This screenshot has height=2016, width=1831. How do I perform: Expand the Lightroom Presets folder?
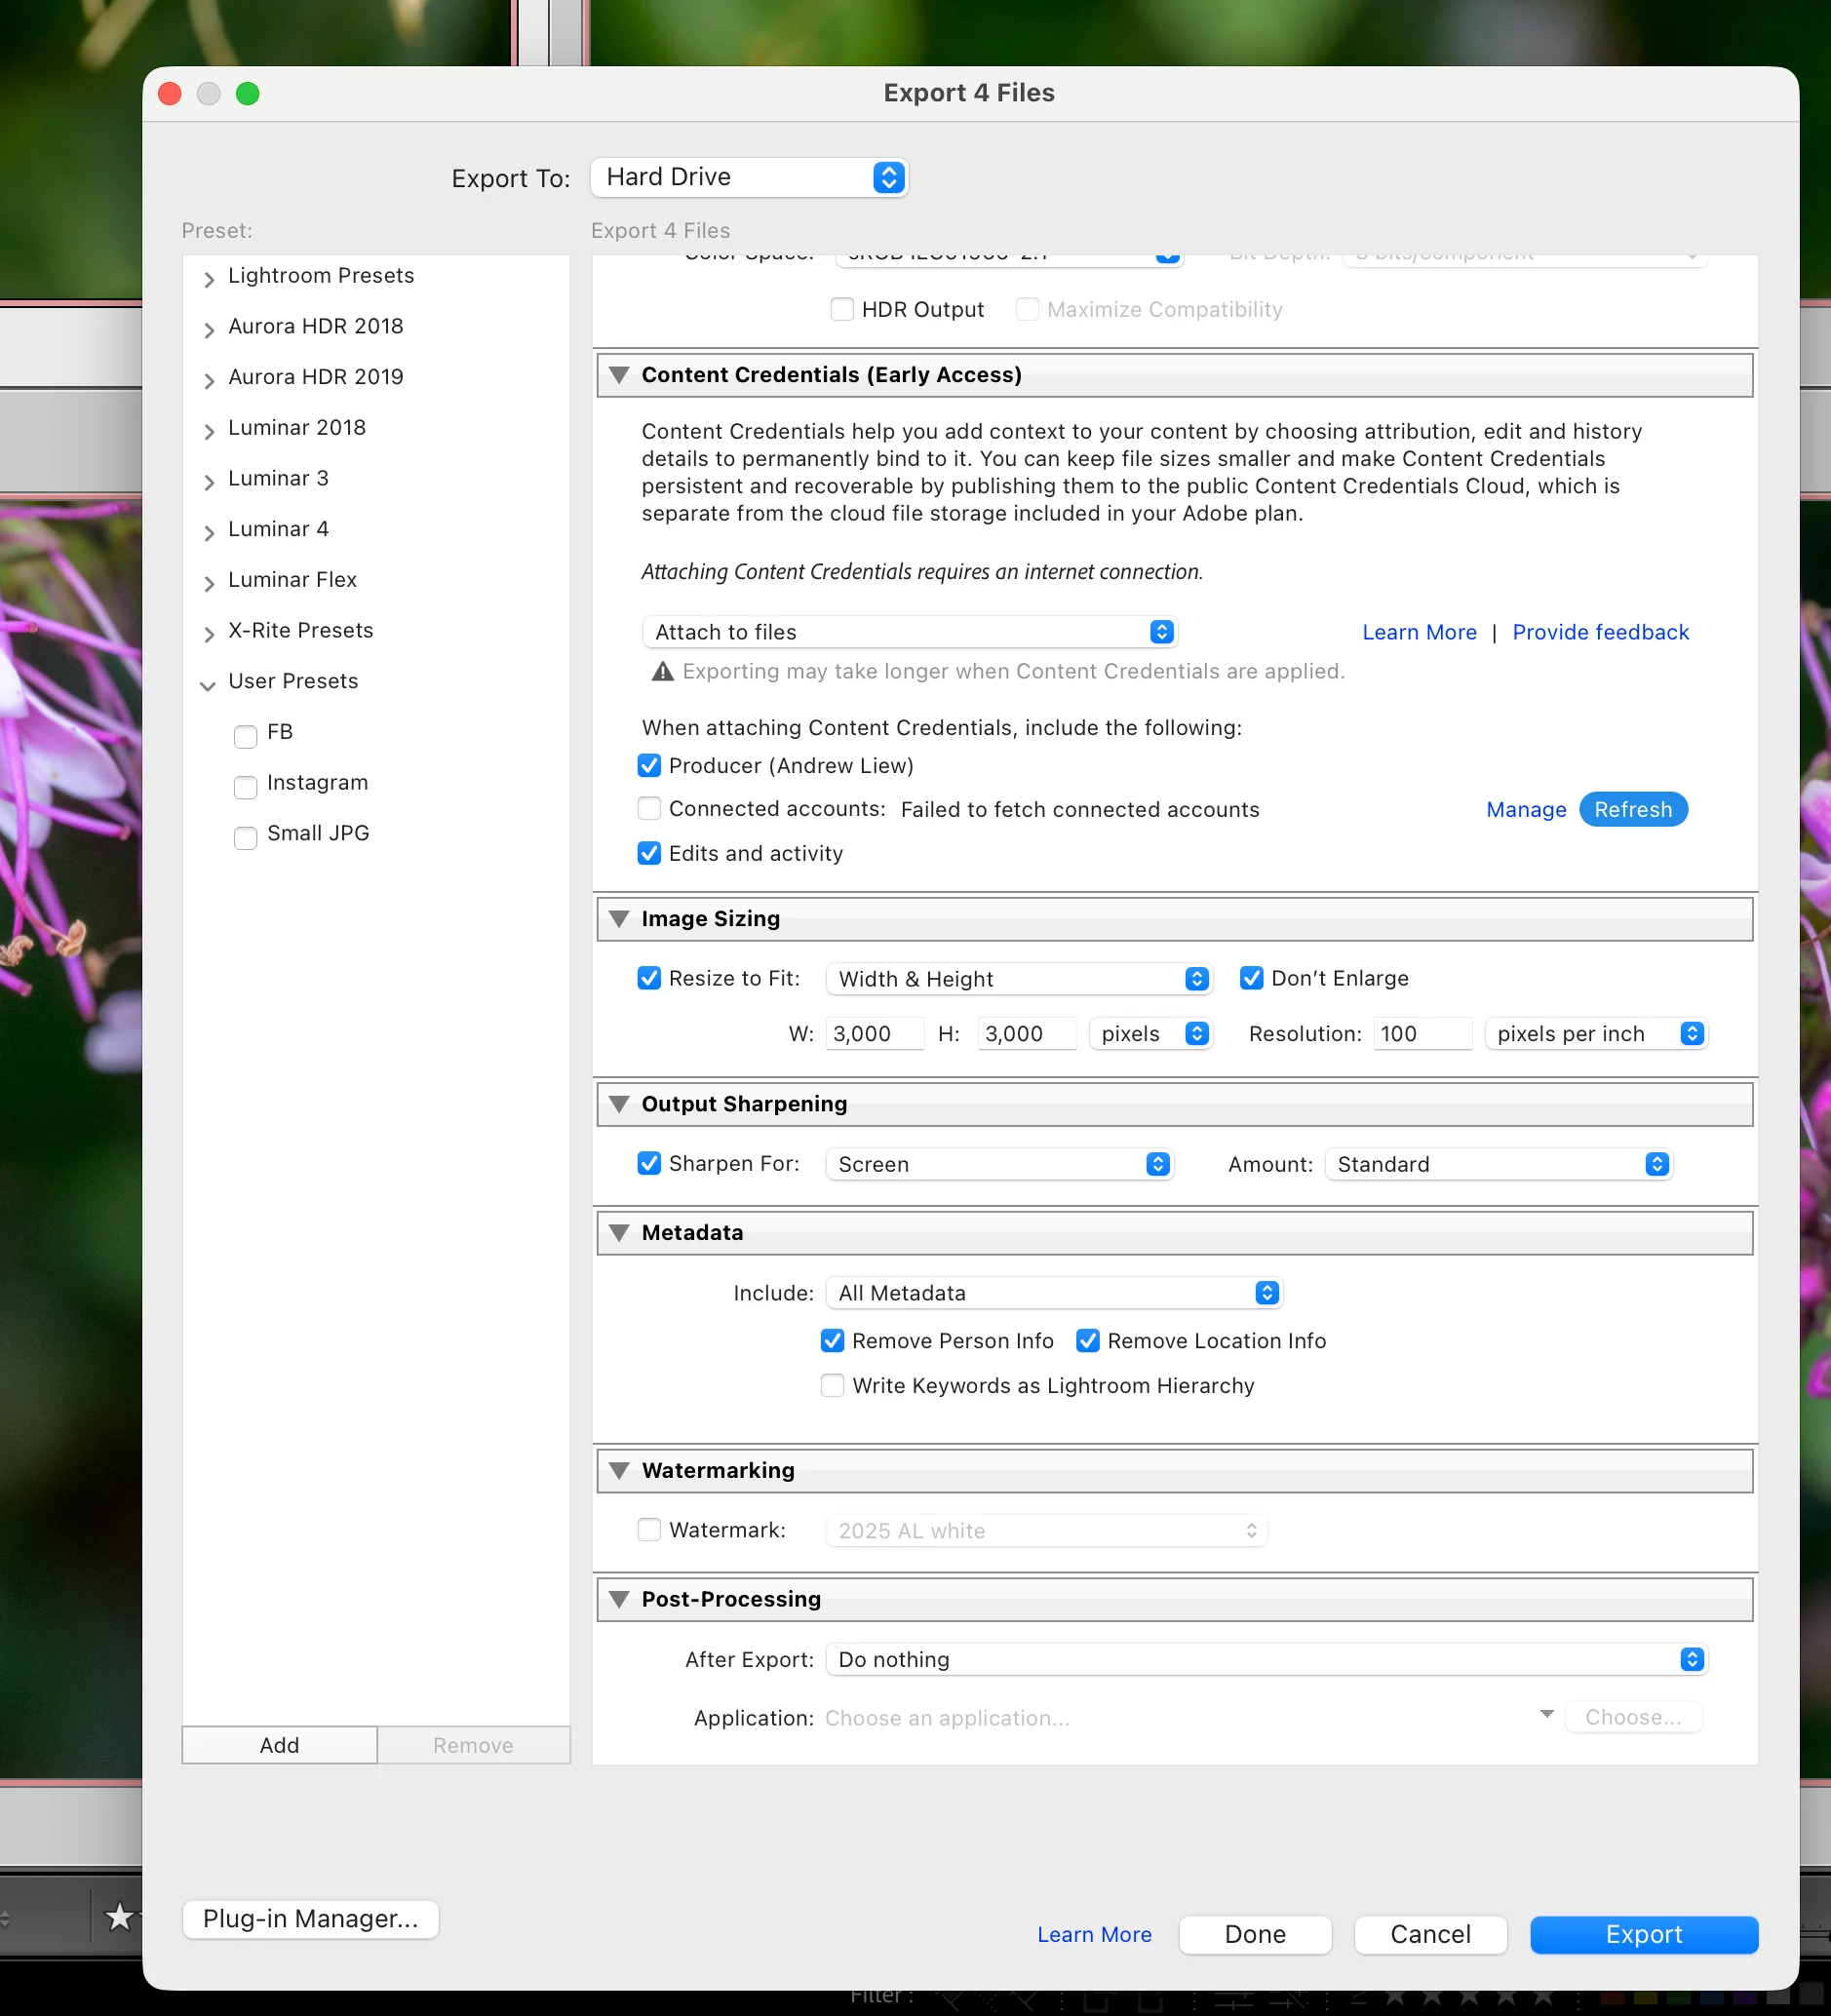[209, 279]
